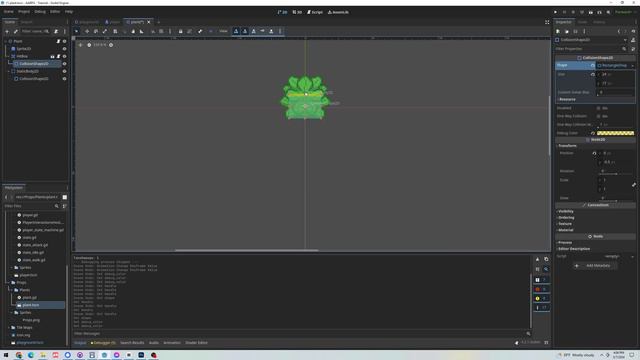This screenshot has height=360, width=640.
Task: Choose the Select Mode tool in the canvas toolbar
Action: point(76,31)
